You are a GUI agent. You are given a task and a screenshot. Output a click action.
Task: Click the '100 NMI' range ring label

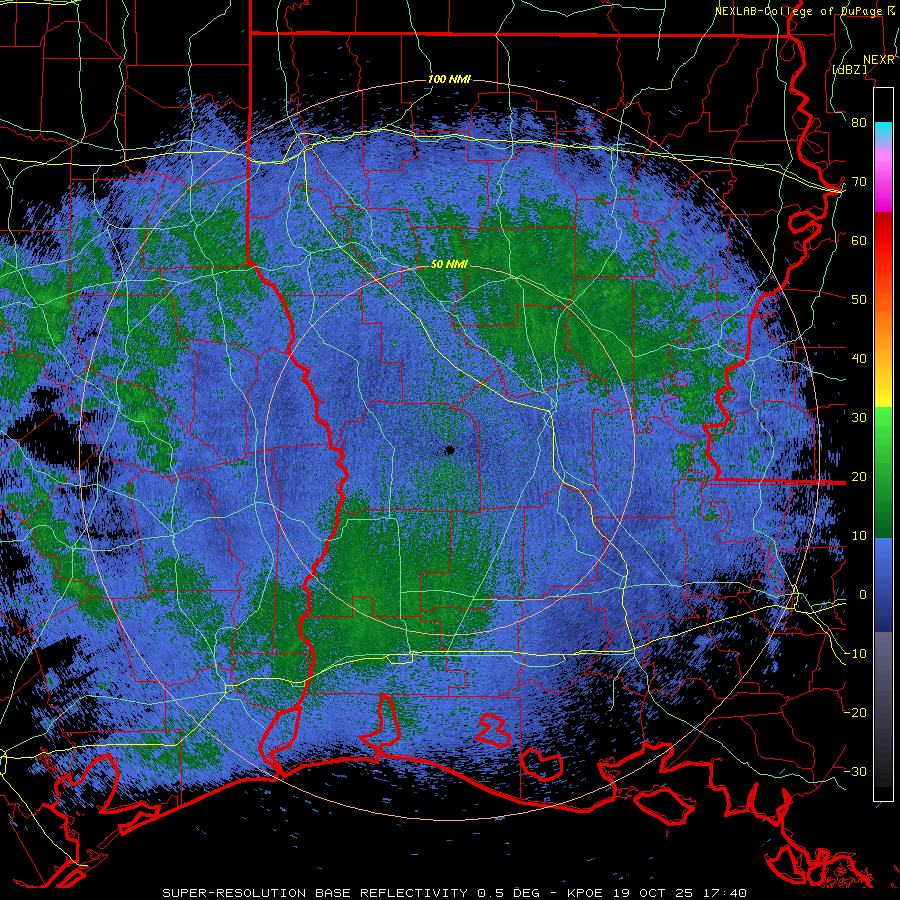coord(449,79)
